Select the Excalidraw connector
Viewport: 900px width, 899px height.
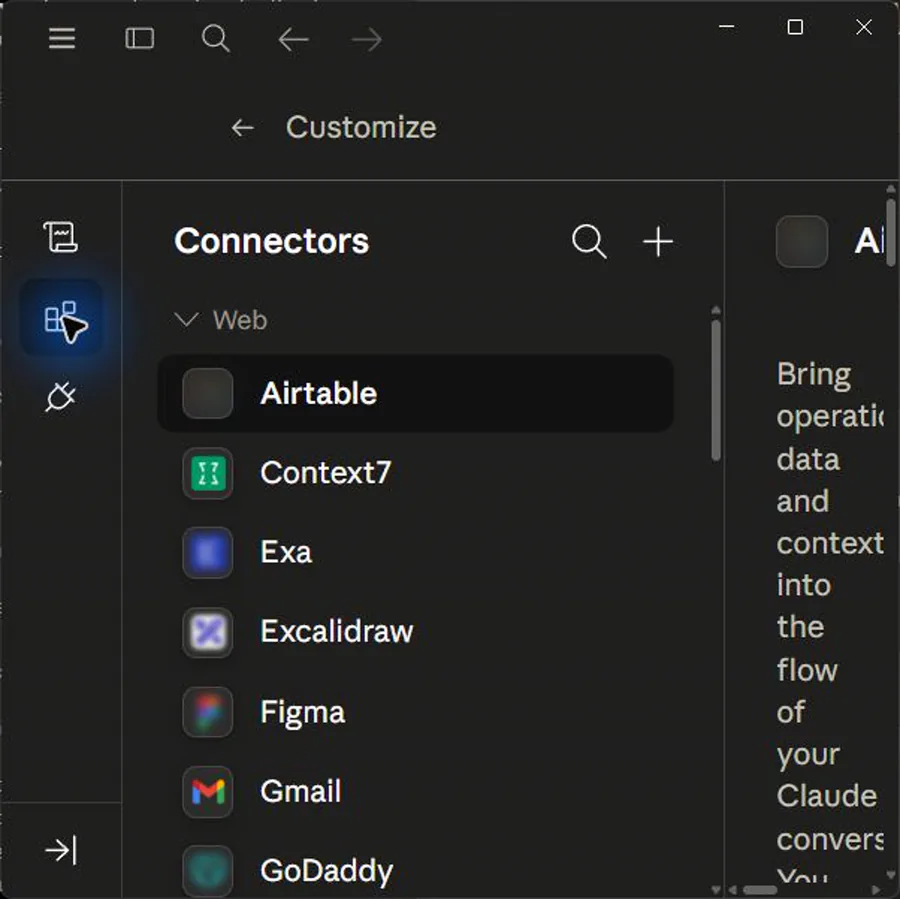click(416, 632)
